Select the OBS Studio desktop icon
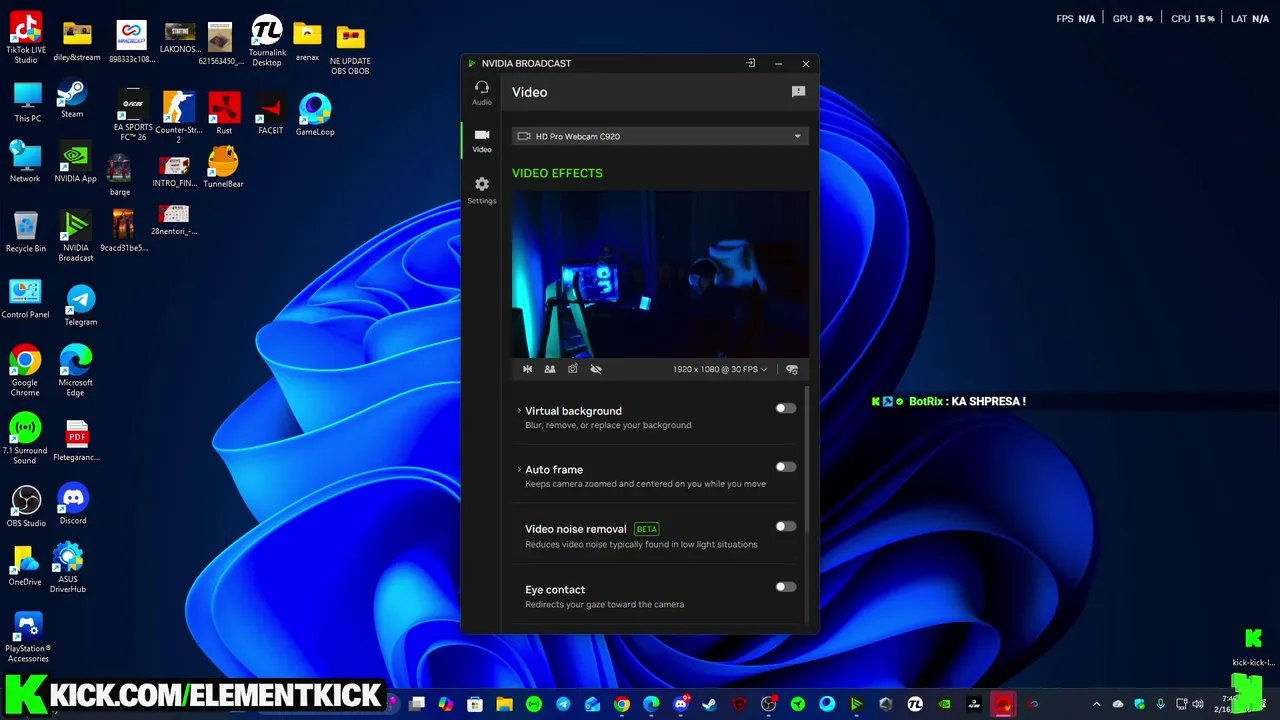 [x=26, y=507]
